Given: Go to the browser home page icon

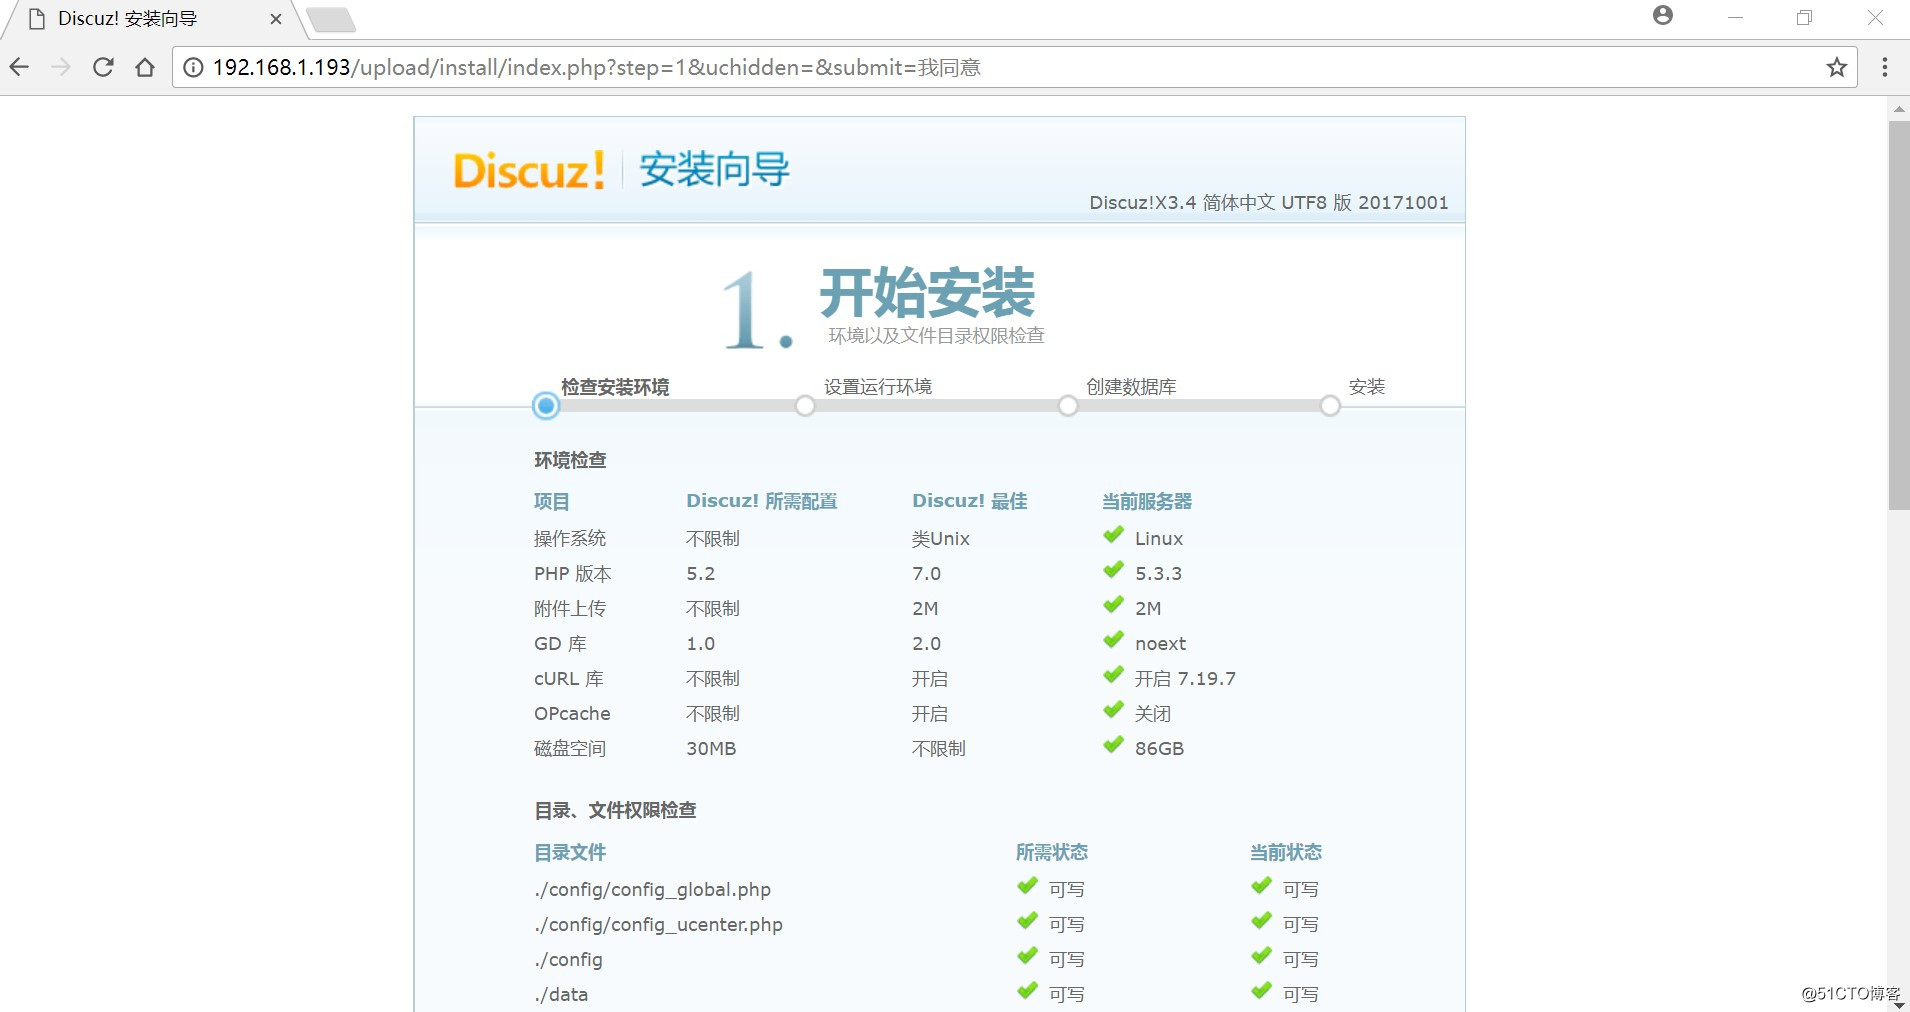Looking at the screenshot, I should [x=145, y=67].
